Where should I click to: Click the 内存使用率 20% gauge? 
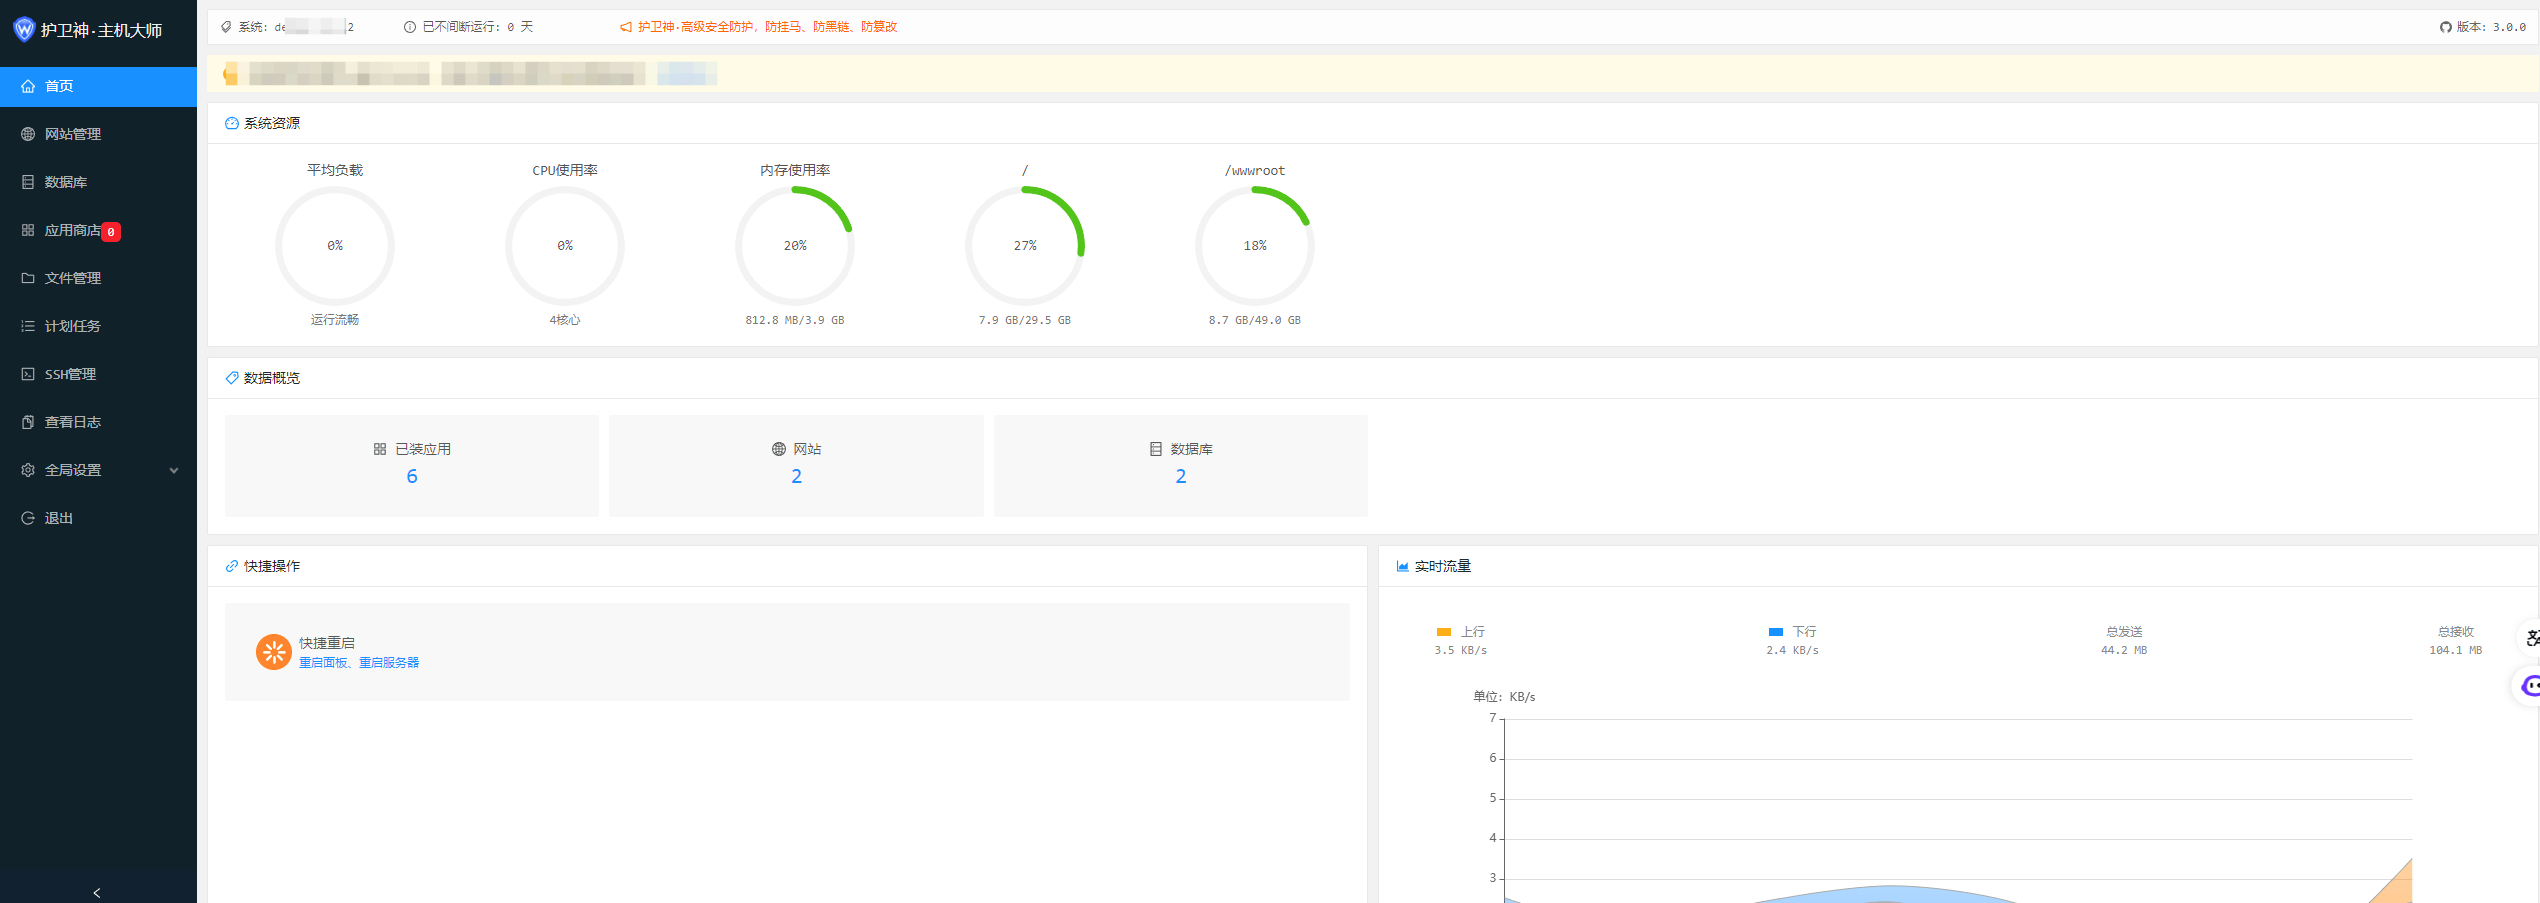click(x=795, y=245)
